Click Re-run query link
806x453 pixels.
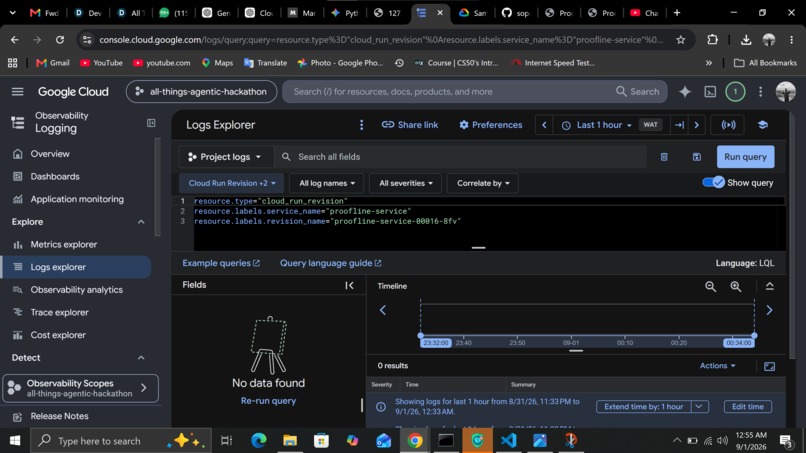268,401
